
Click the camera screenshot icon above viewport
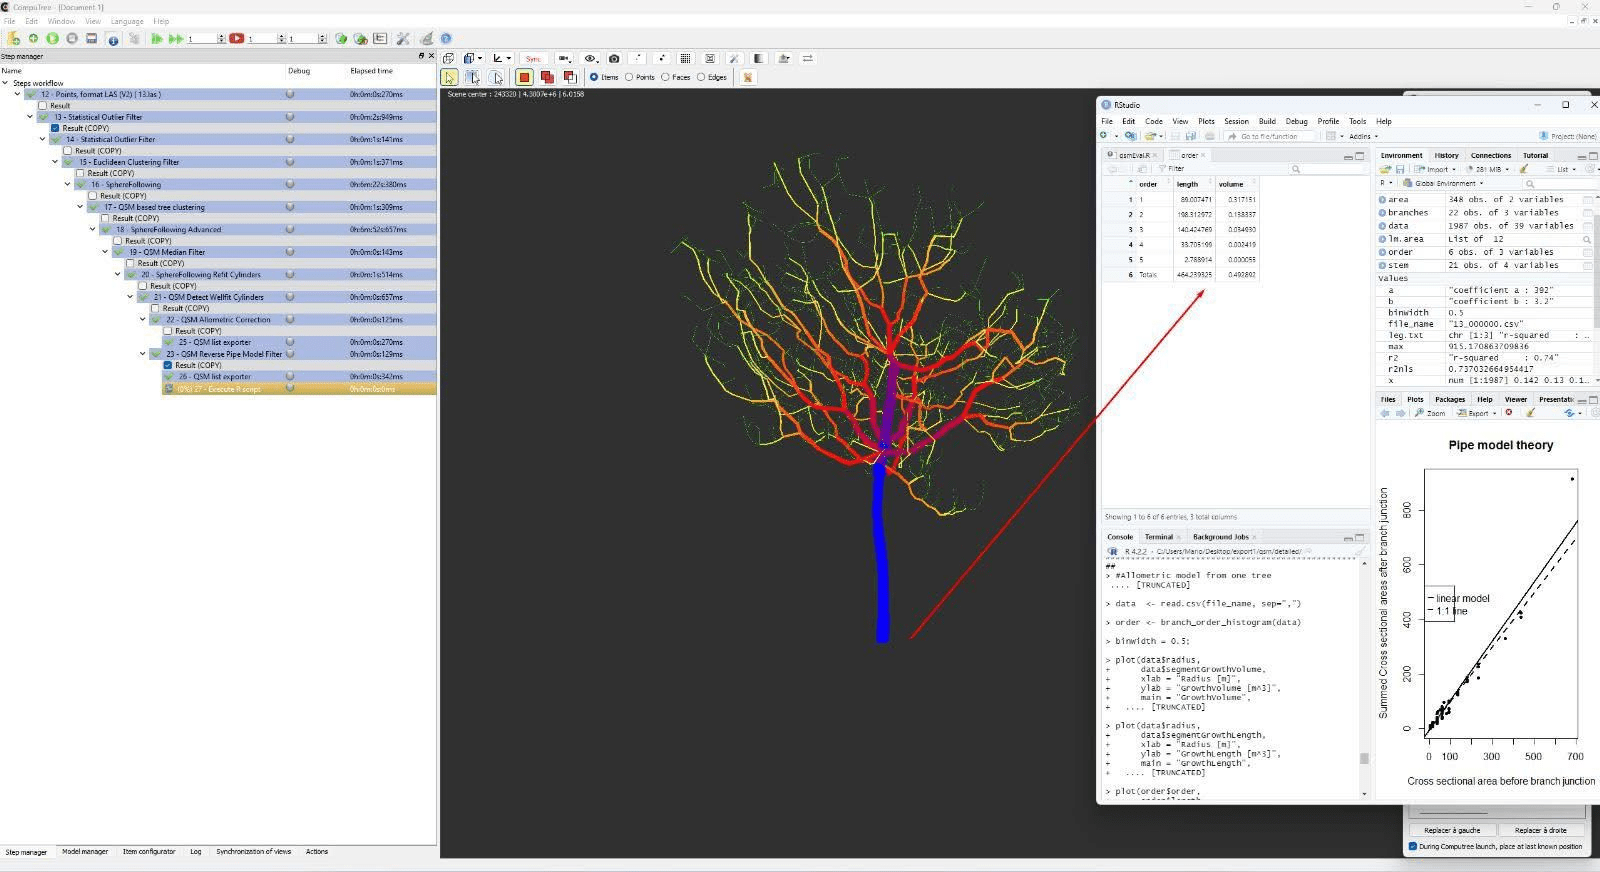pyautogui.click(x=614, y=59)
